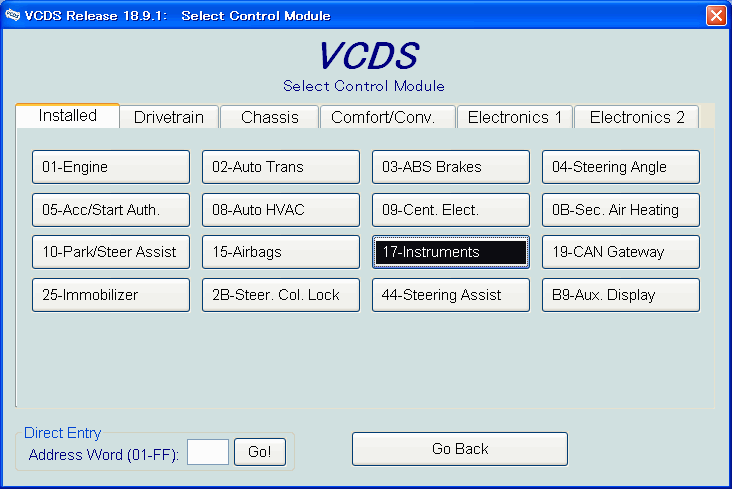Click the highlighted 17-Instruments button
Viewport: 732px width, 489px height.
(x=450, y=252)
